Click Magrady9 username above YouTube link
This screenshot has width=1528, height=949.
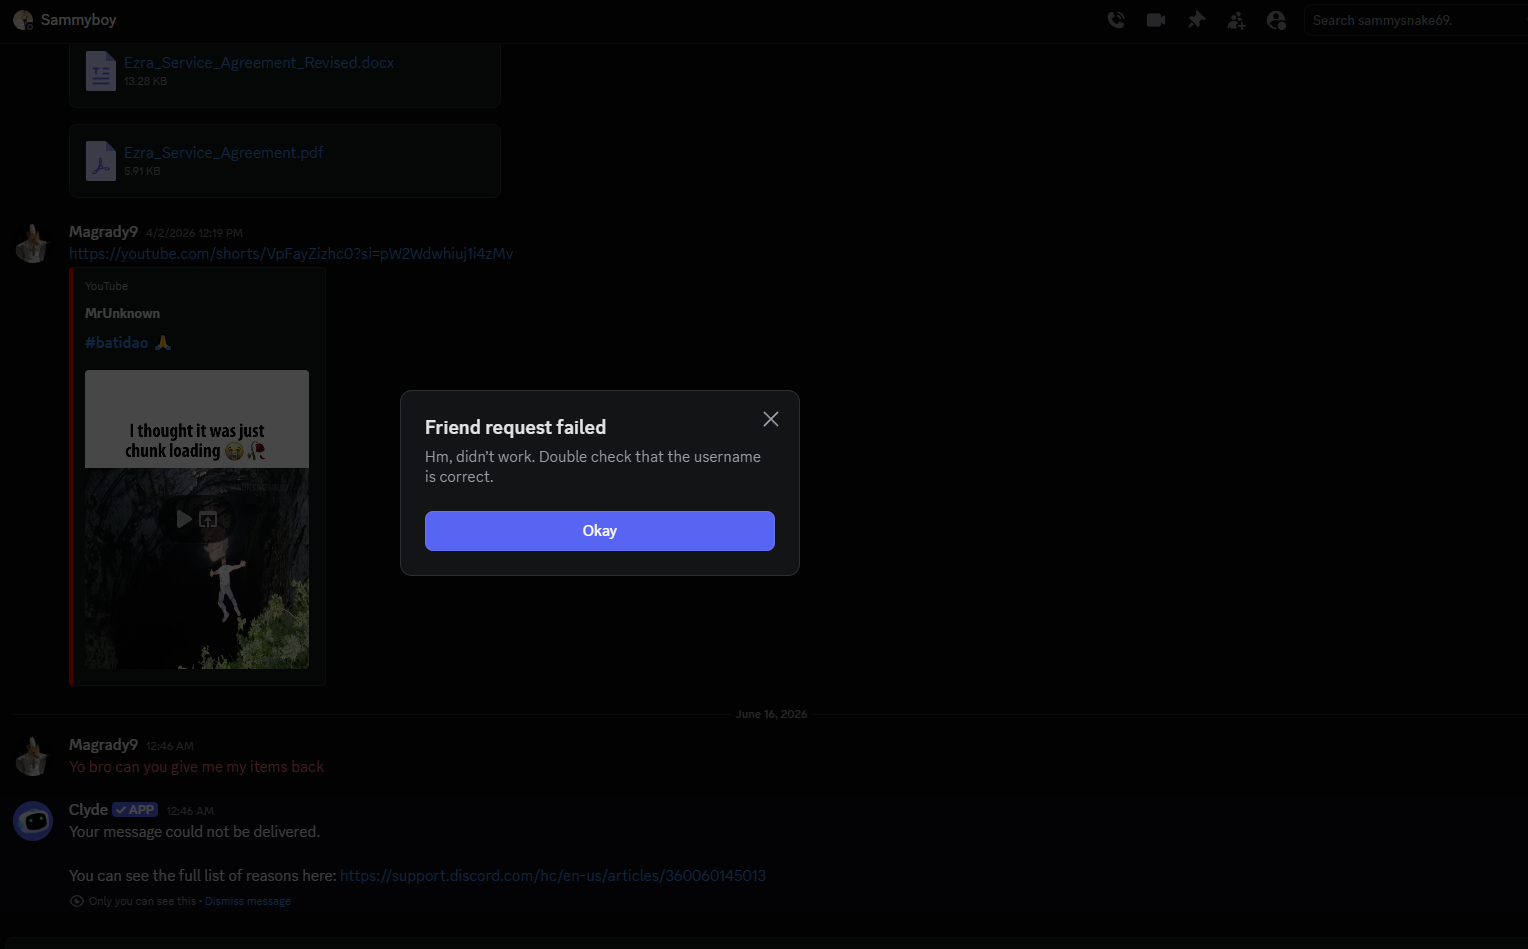point(103,232)
